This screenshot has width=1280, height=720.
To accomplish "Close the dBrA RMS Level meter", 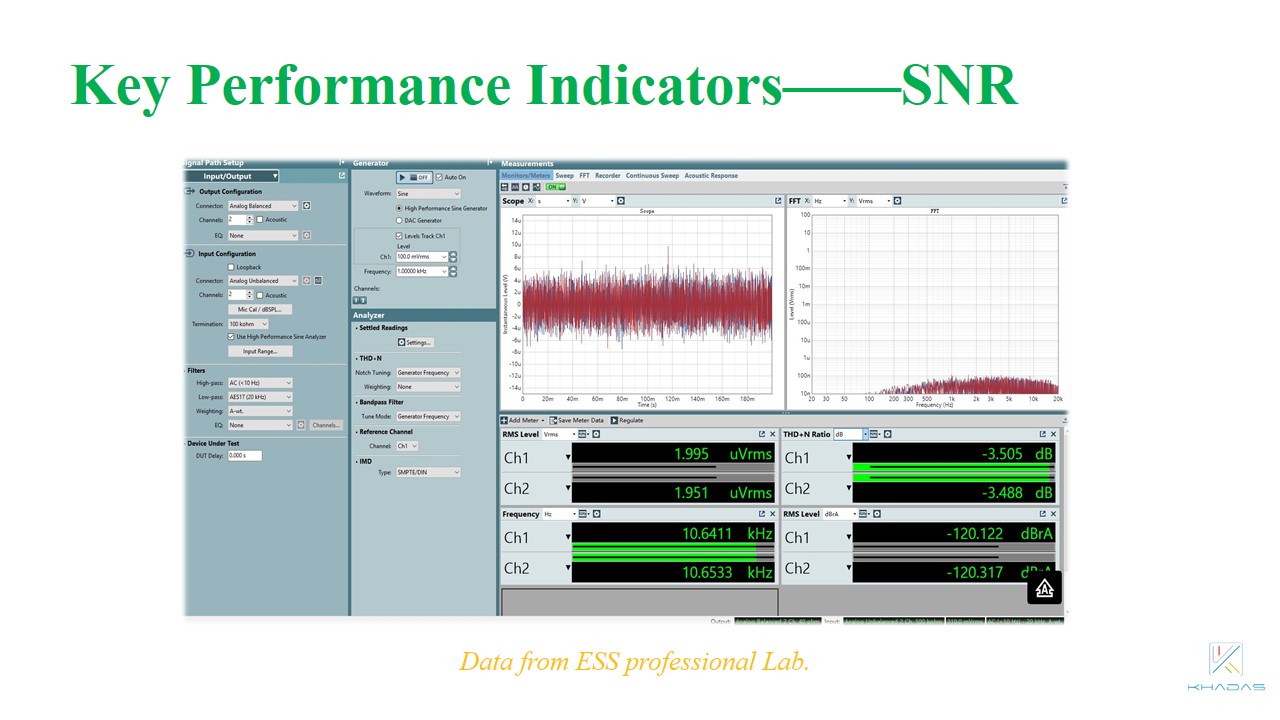I will pyautogui.click(x=1053, y=514).
